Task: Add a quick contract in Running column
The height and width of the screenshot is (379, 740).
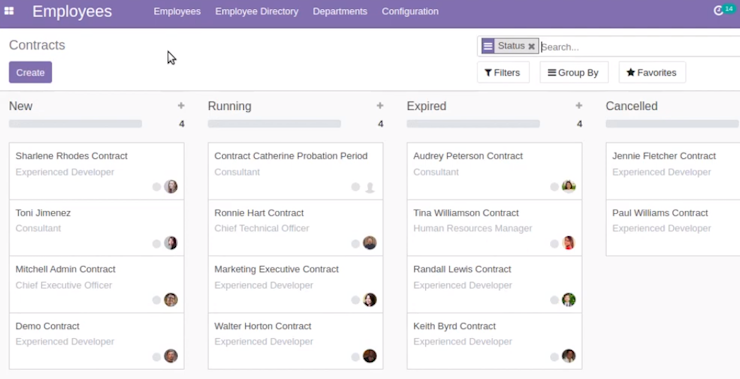Action: click(380, 106)
